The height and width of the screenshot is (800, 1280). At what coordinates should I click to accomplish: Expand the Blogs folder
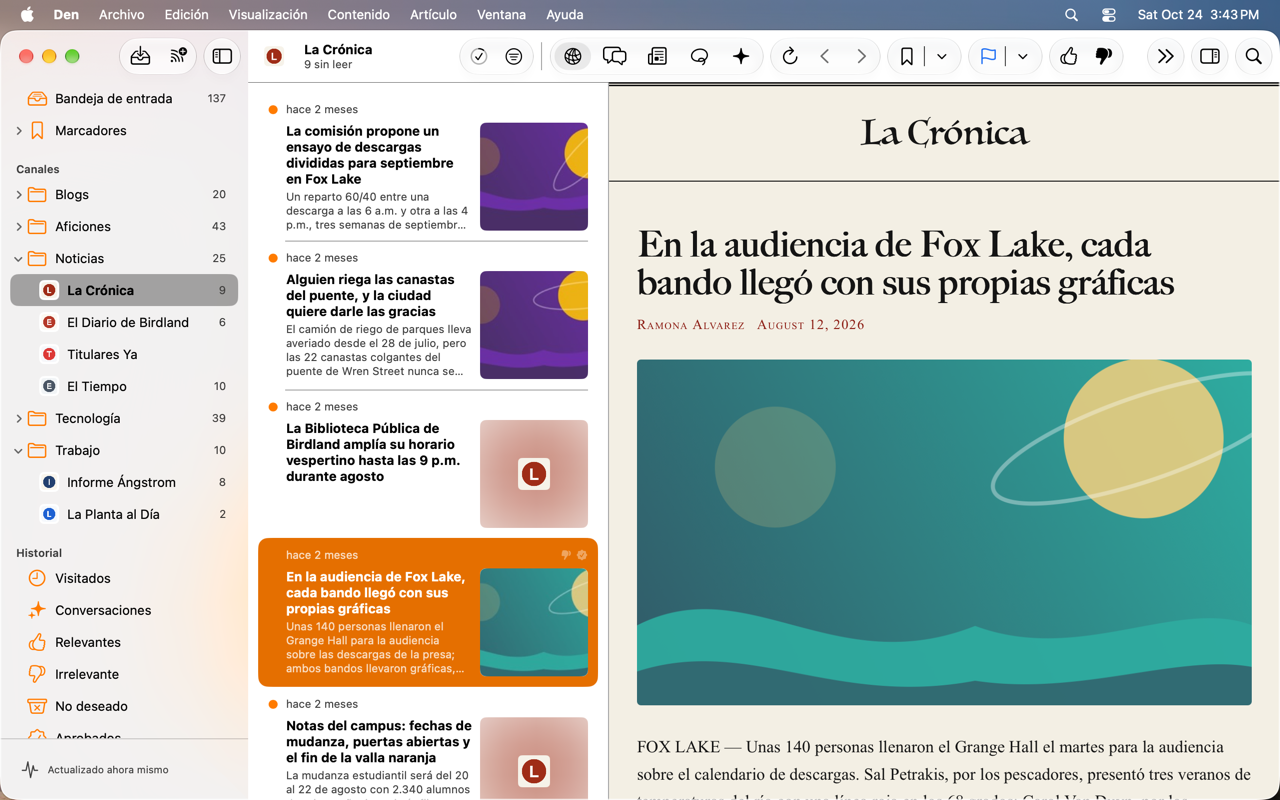[19, 195]
